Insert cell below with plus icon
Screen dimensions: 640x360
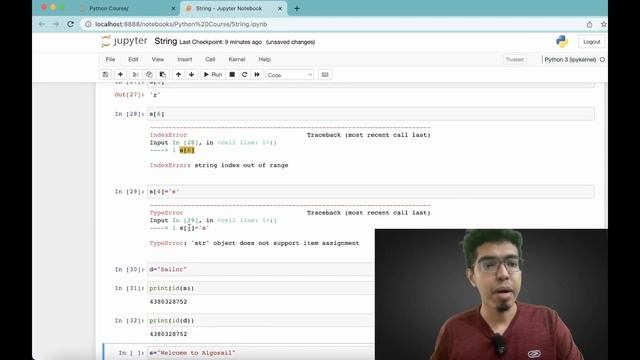pos(120,75)
